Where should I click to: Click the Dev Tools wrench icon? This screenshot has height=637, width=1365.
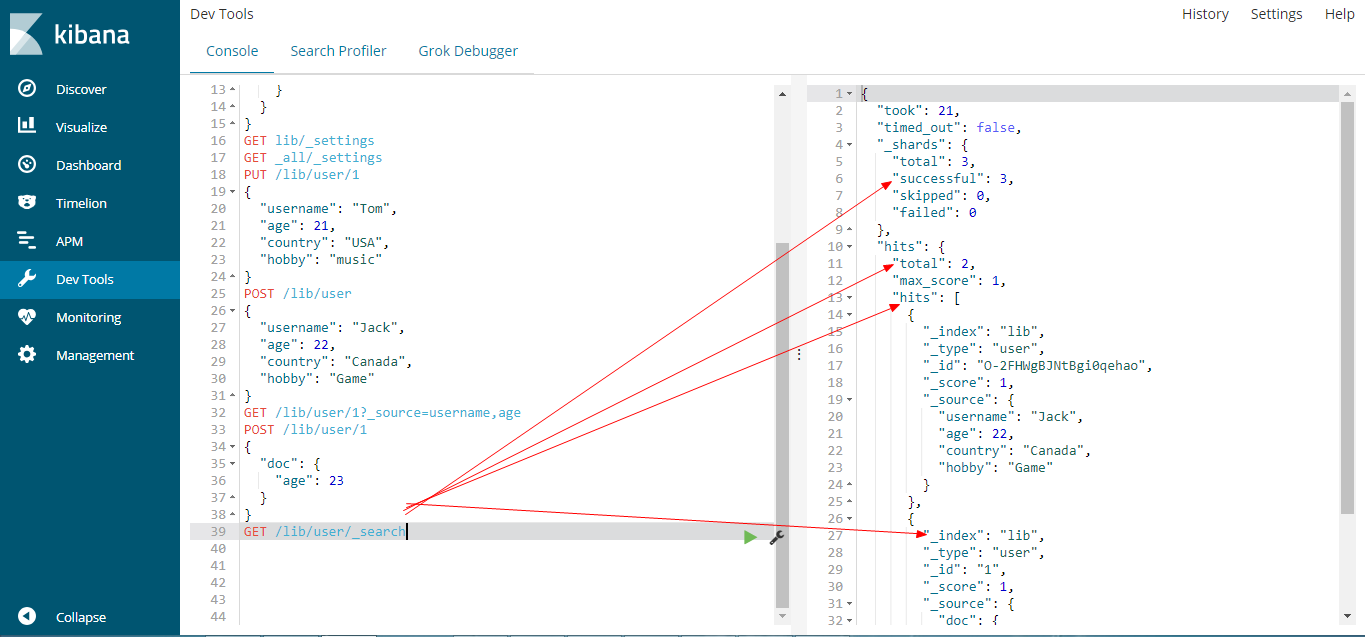click(27, 279)
